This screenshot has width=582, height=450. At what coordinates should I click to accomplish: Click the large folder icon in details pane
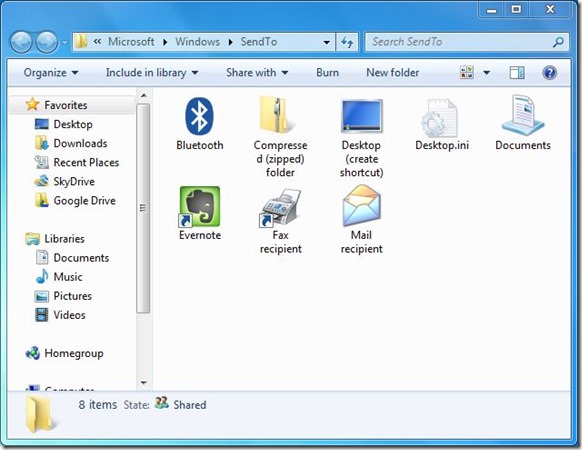[42, 414]
